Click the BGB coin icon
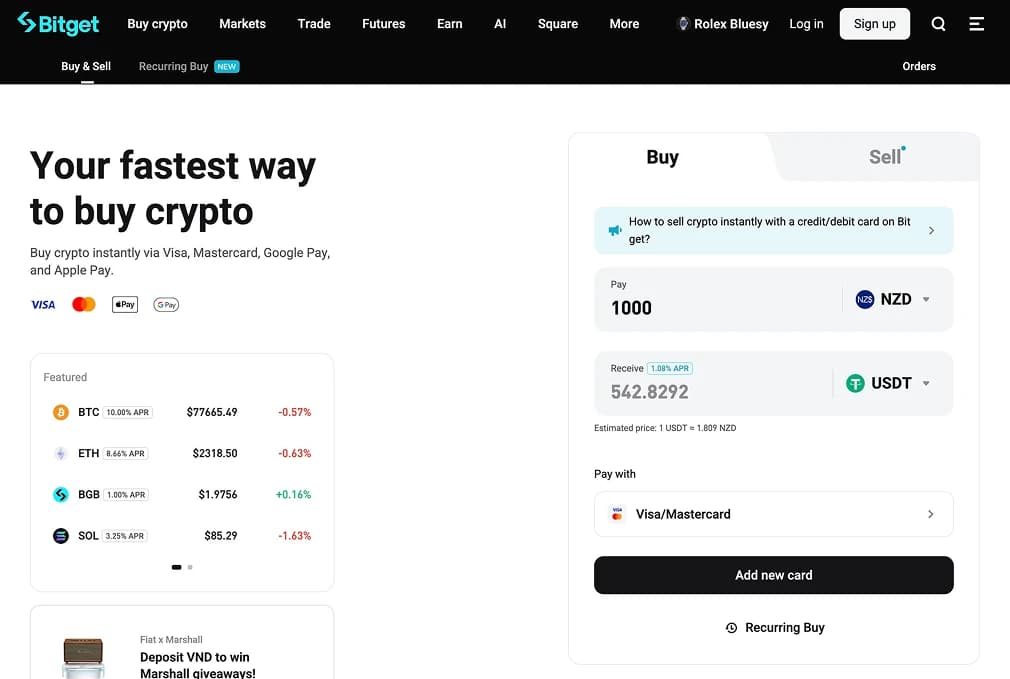This screenshot has height=679, width=1010. pos(61,494)
